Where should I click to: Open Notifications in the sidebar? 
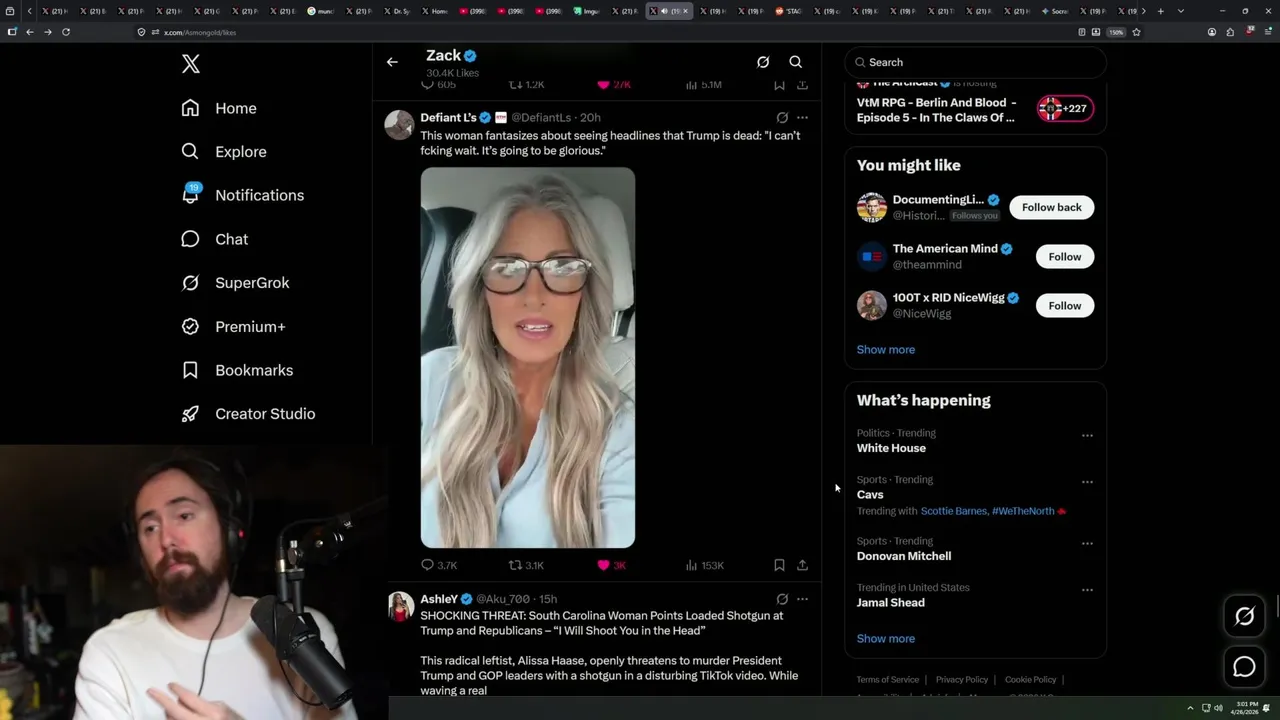242,195
